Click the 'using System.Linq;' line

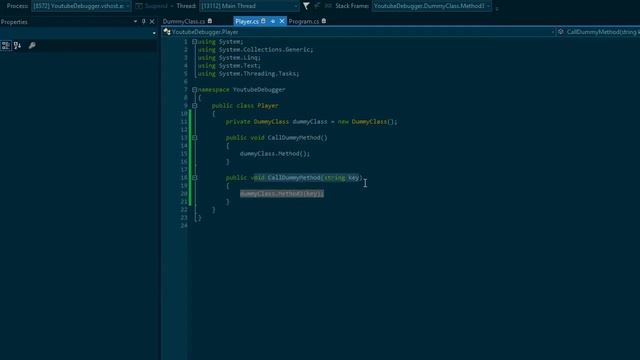coord(229,58)
